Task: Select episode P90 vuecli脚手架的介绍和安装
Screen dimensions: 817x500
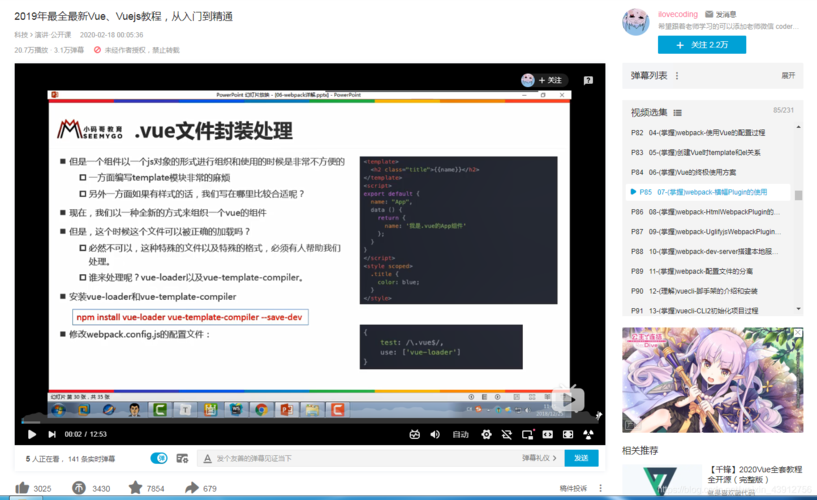Action: (708, 291)
